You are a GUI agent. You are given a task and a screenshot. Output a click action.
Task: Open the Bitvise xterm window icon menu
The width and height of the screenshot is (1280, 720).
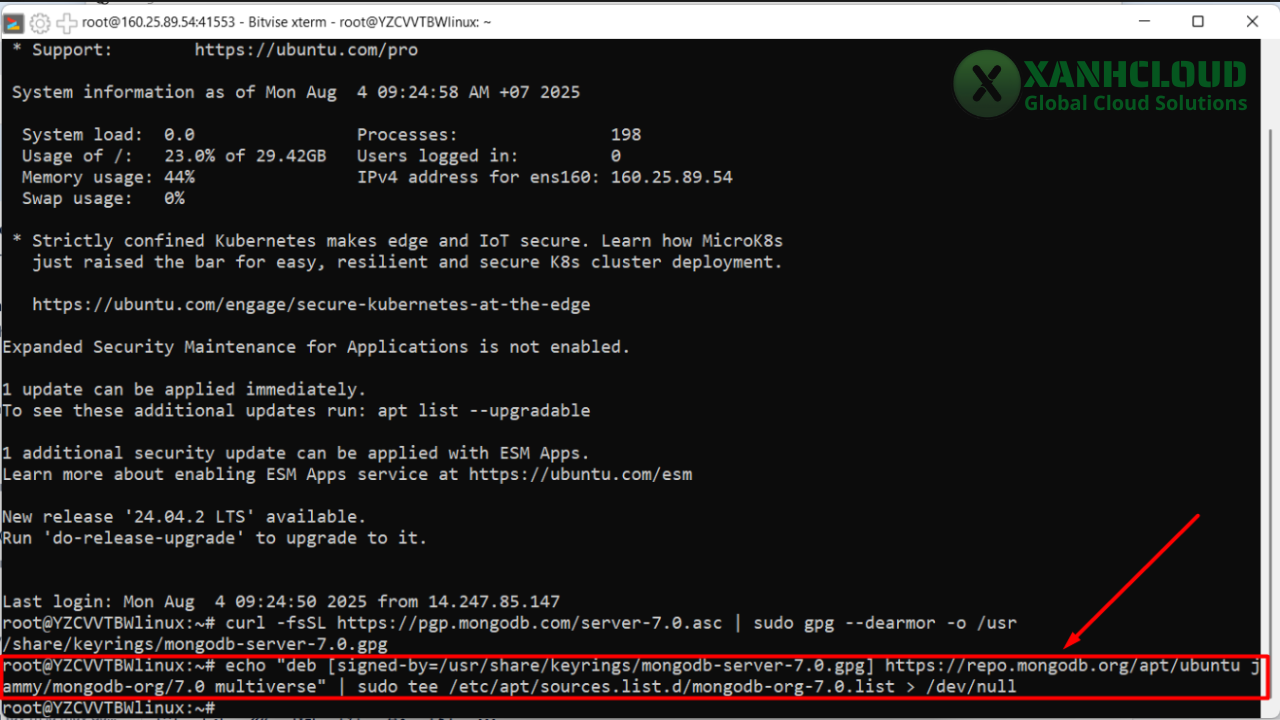click(x=14, y=22)
